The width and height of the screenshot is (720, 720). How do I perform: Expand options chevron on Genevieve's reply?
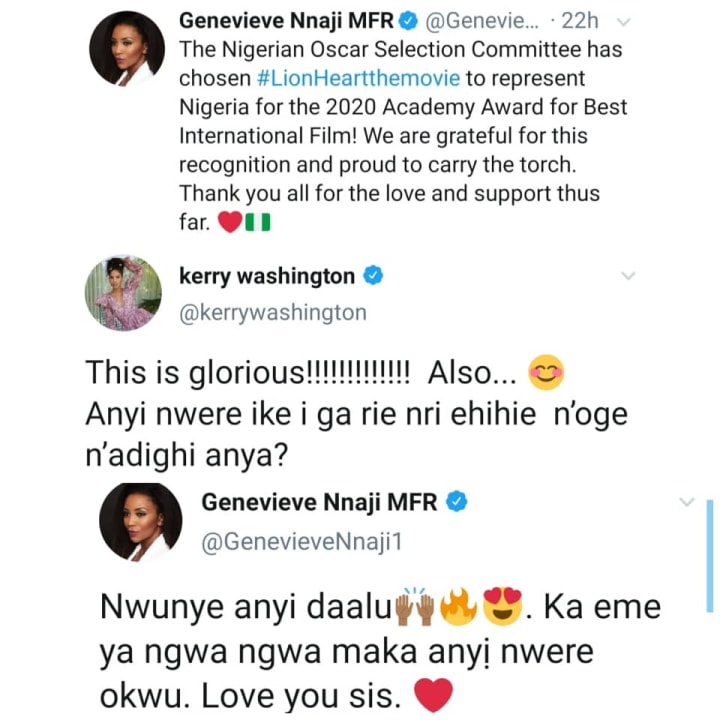point(686,502)
